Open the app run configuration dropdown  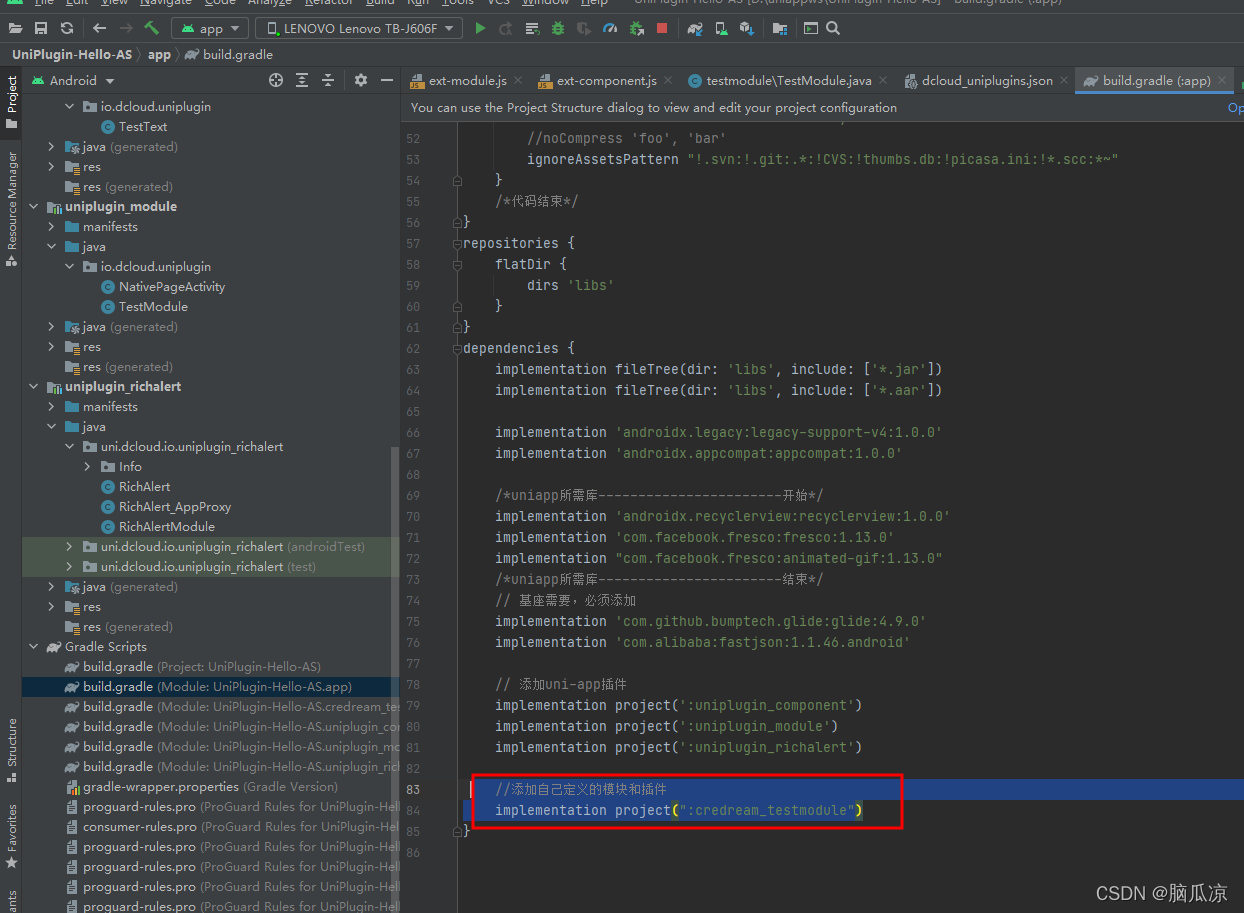[210, 28]
